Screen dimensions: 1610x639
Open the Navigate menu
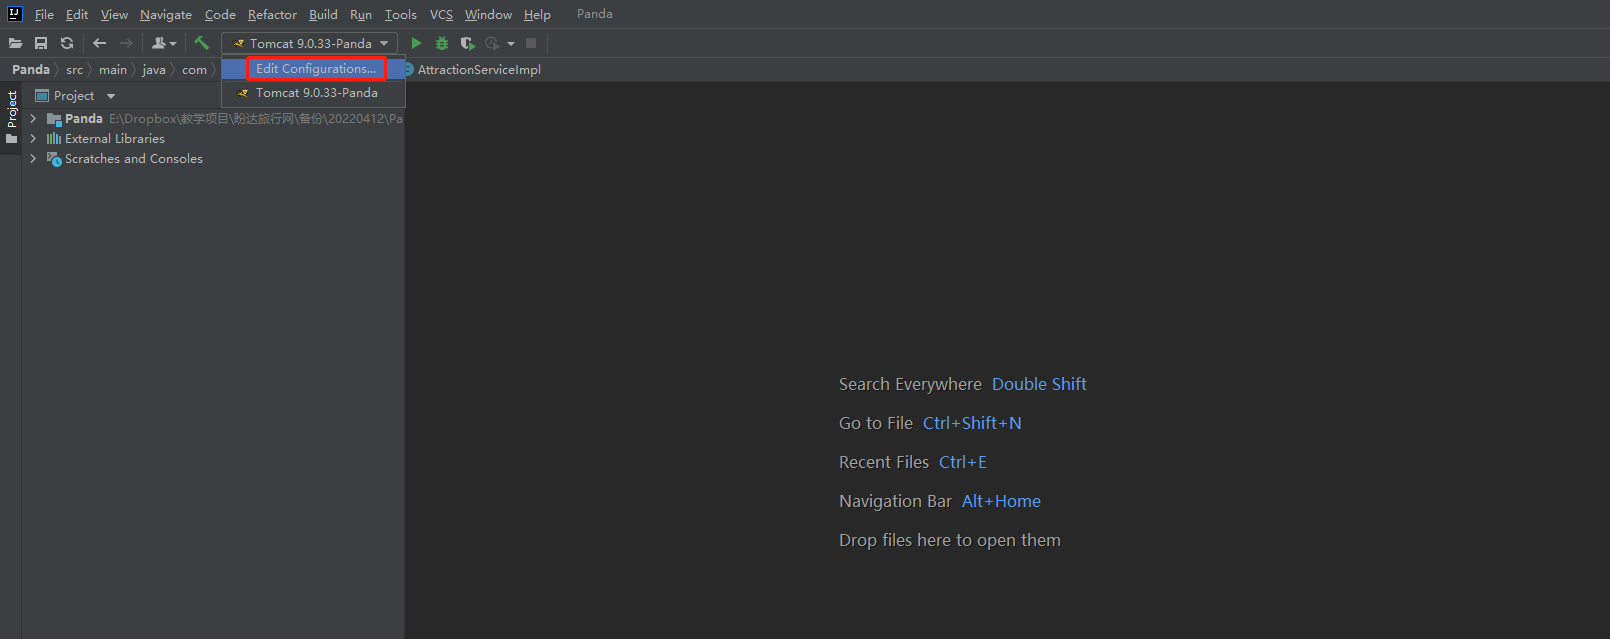pyautogui.click(x=166, y=14)
